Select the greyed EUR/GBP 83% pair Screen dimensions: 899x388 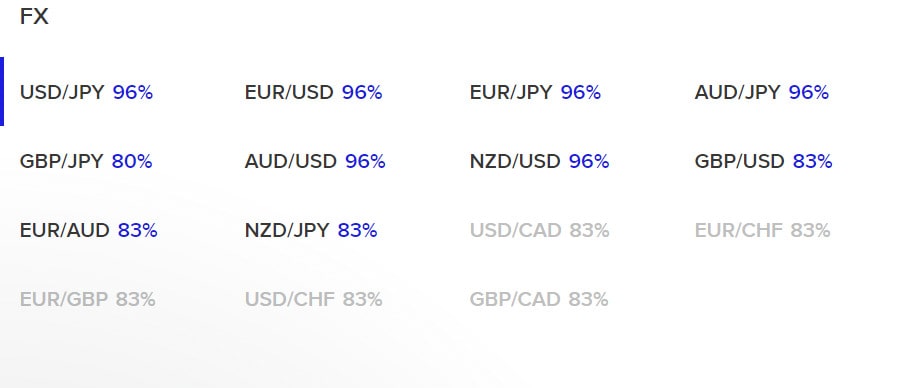click(88, 299)
